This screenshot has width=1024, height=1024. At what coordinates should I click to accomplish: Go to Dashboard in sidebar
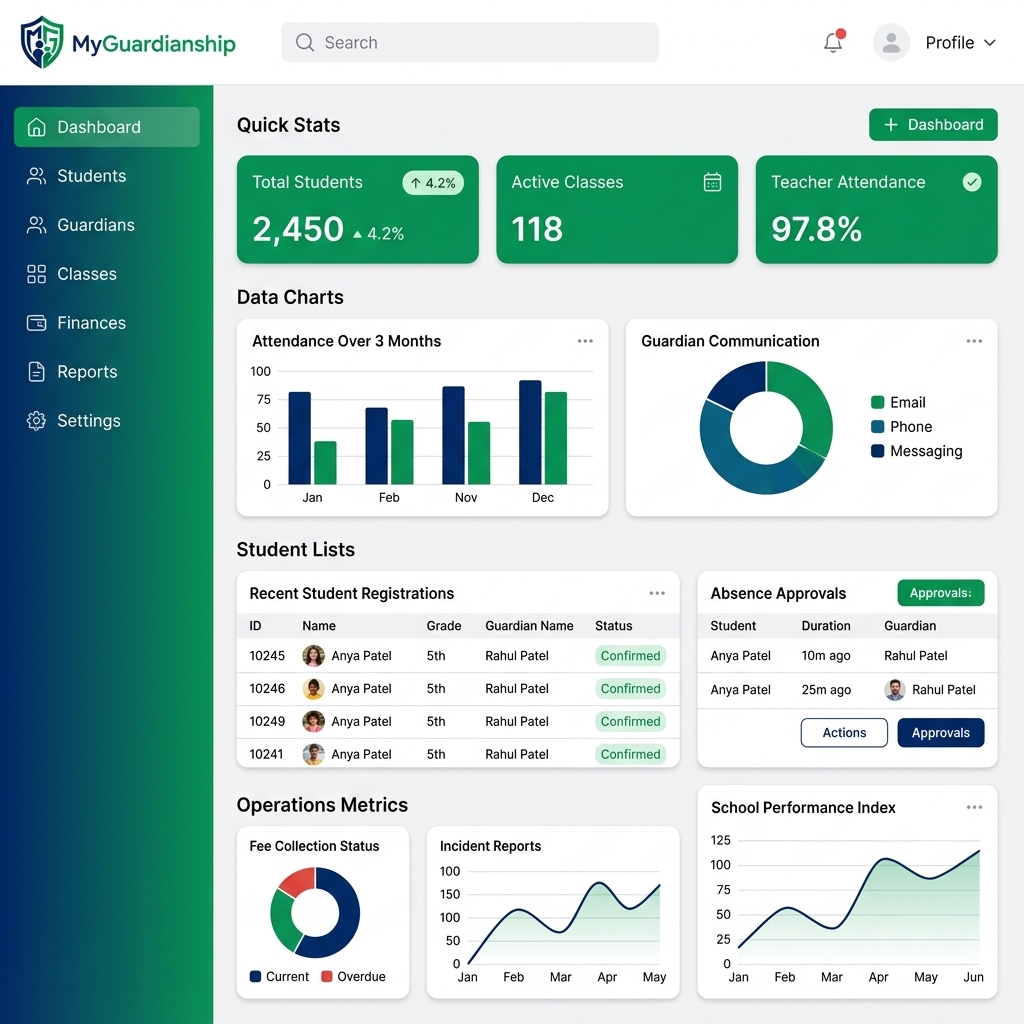[106, 127]
